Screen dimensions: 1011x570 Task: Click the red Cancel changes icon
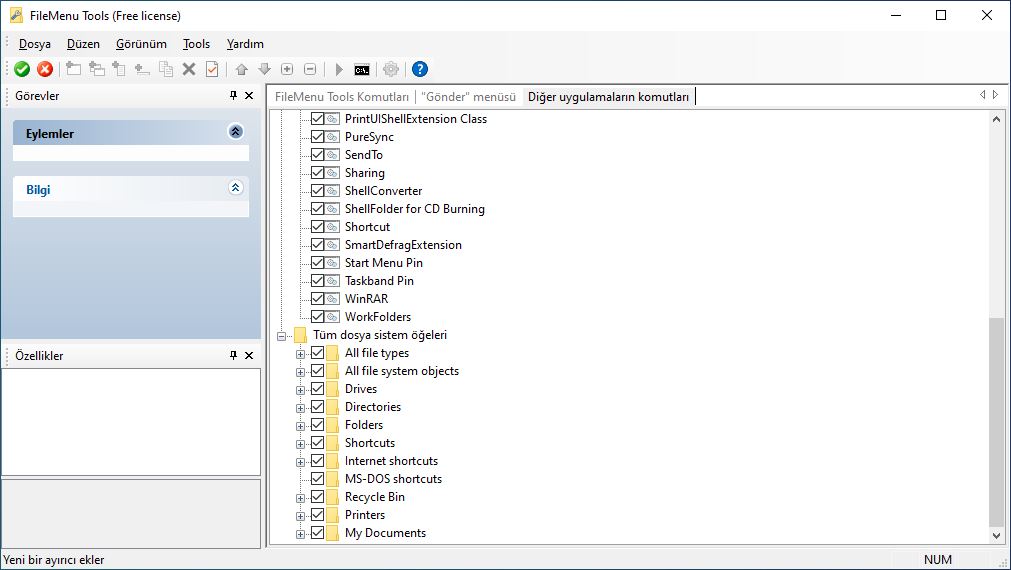[x=44, y=69]
